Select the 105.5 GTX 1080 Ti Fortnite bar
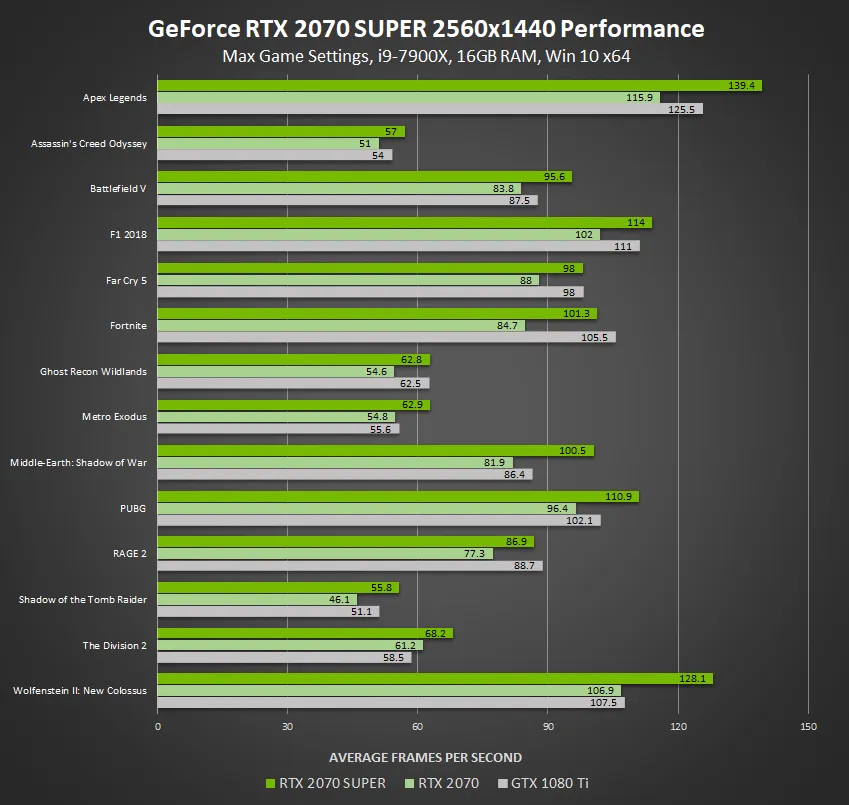 (380, 337)
